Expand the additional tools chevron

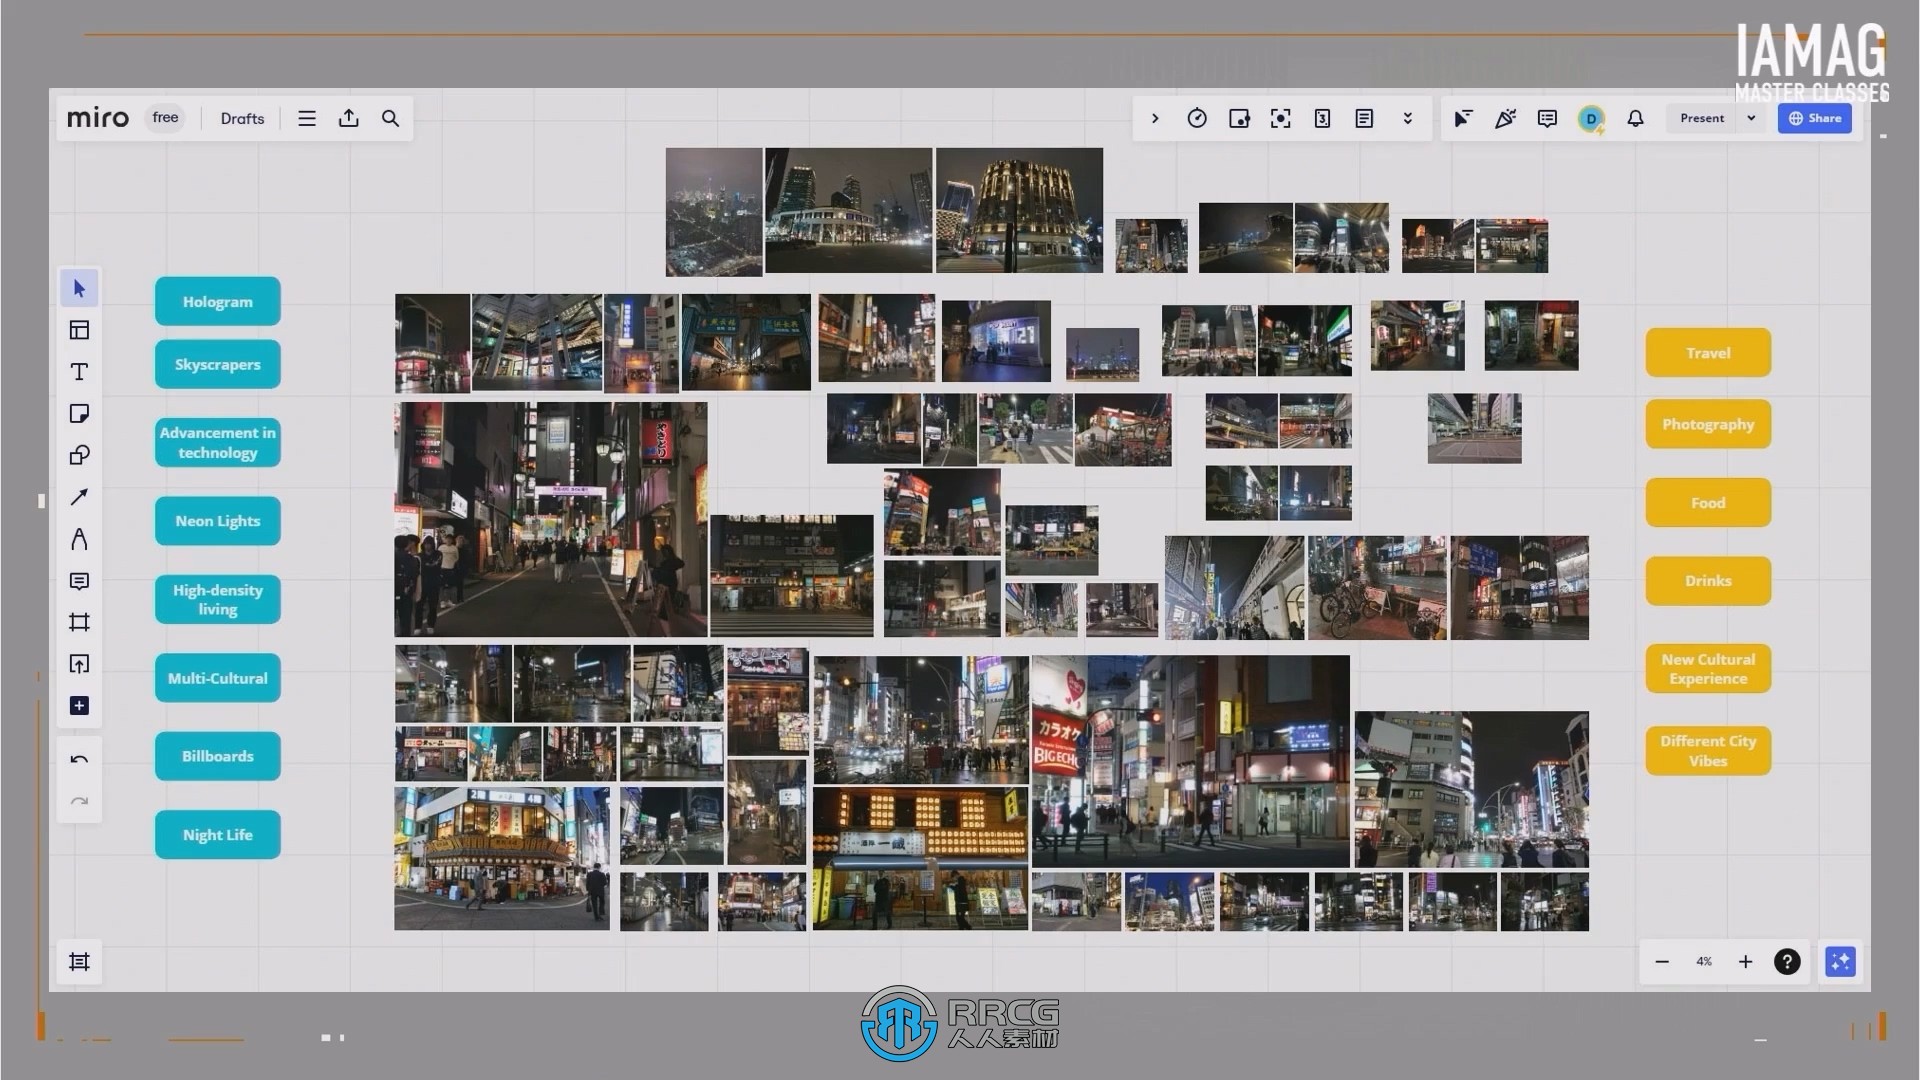[1407, 119]
